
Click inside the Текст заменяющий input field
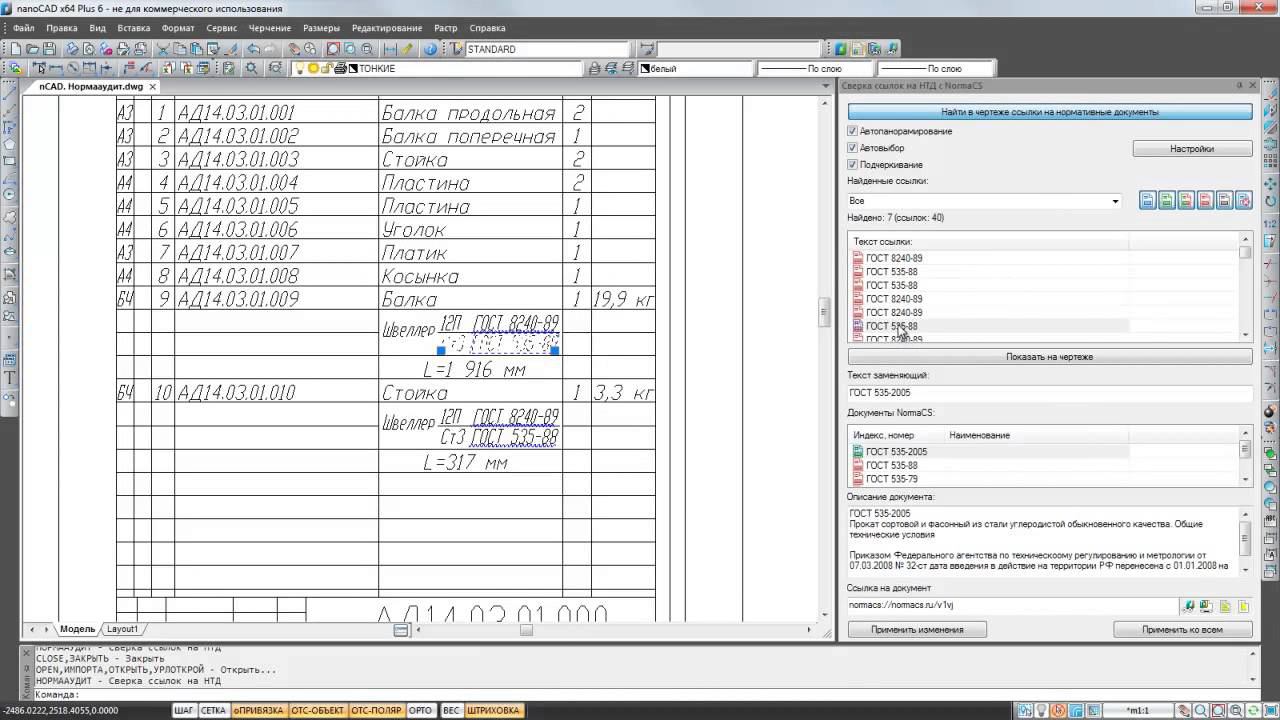[1050, 393]
